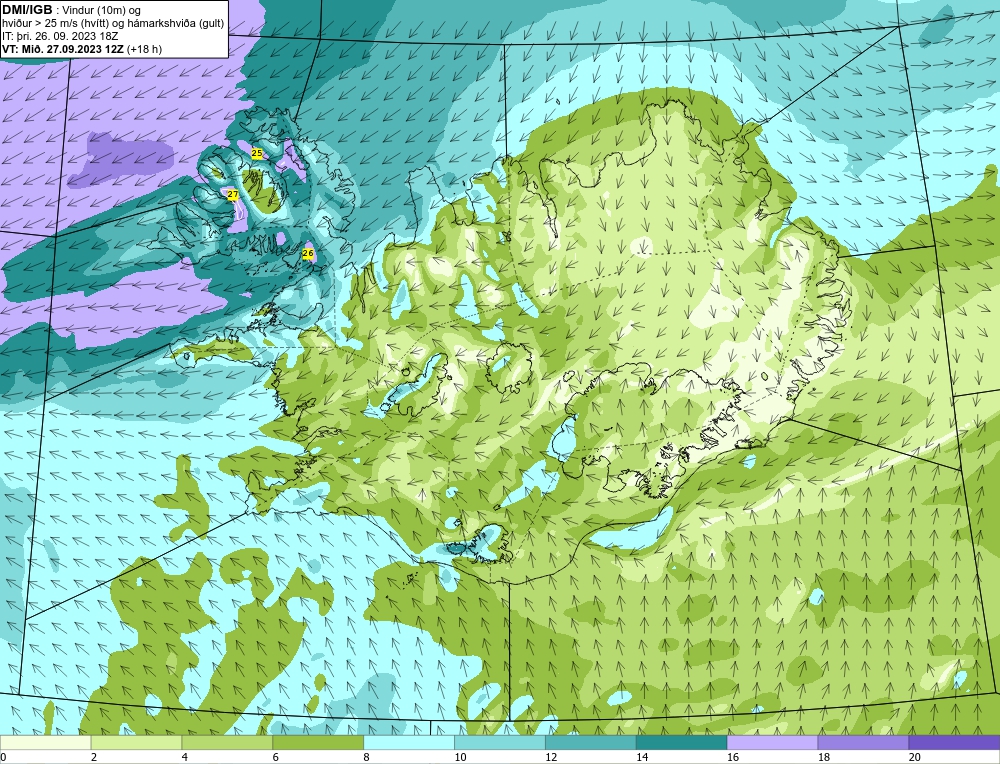Click the 'VT: Mið. 27.09.2023 12Z' line
The image size is (1000, 764).
(x=64, y=49)
